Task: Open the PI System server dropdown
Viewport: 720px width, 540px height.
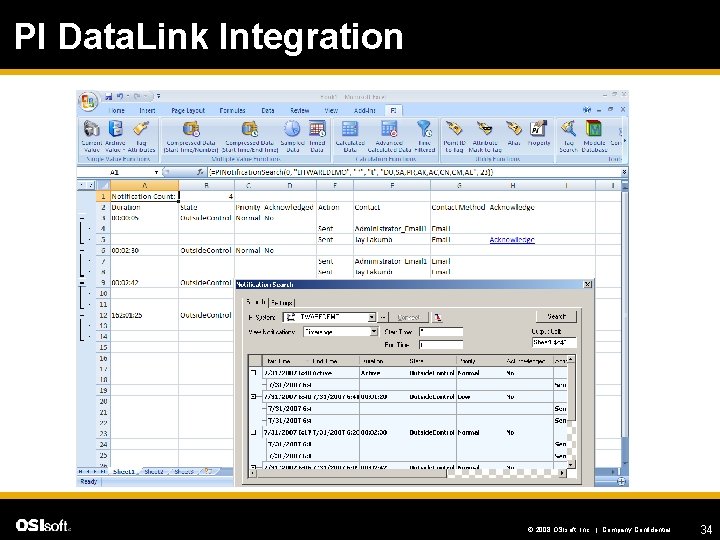Action: point(371,317)
